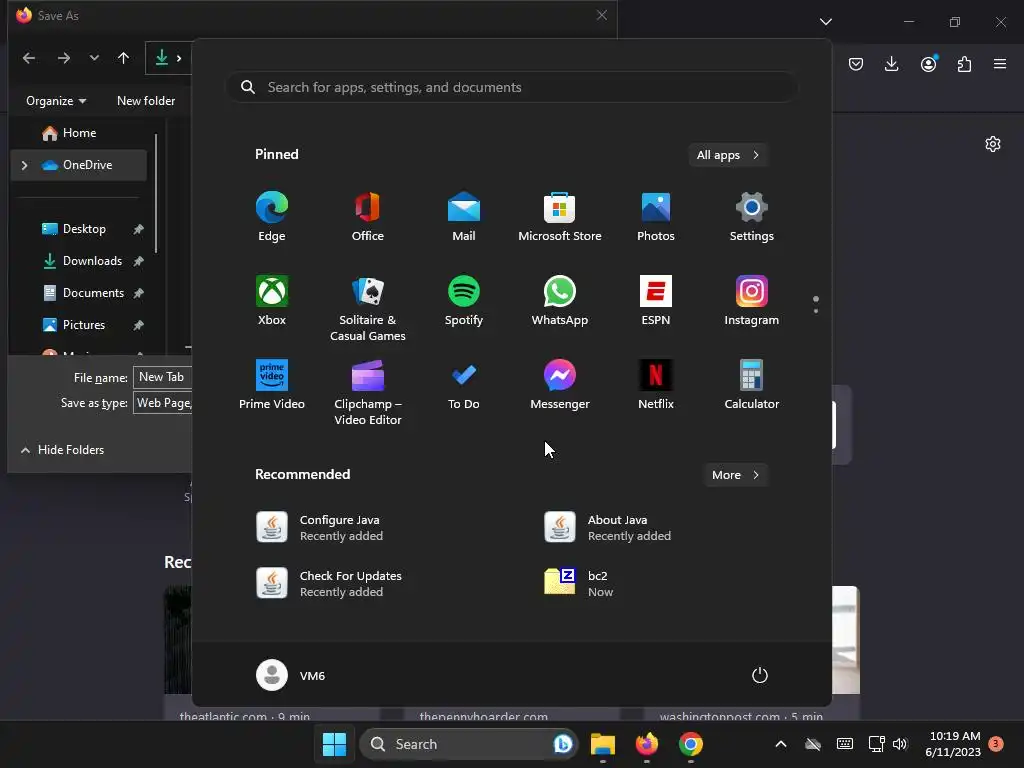Image resolution: width=1024 pixels, height=768 pixels.
Task: Open recent locations dropdown in Save As
Action: coord(94,57)
